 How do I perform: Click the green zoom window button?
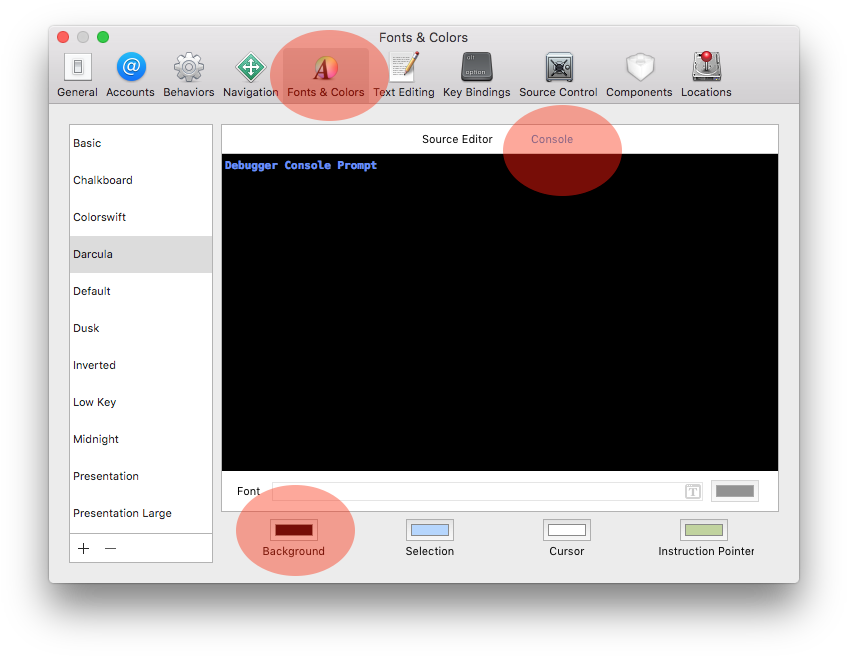103,37
